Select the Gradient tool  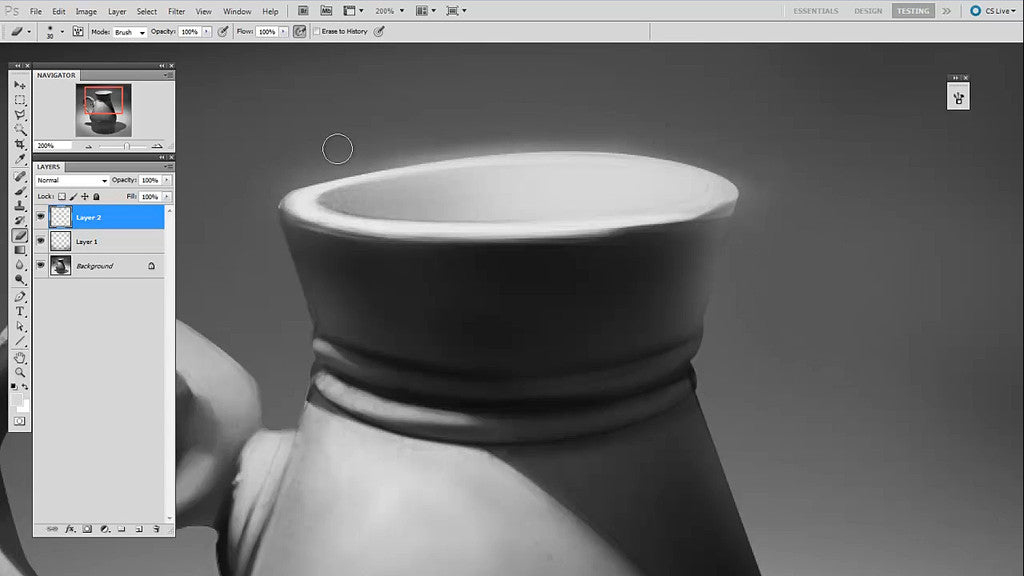pos(20,250)
